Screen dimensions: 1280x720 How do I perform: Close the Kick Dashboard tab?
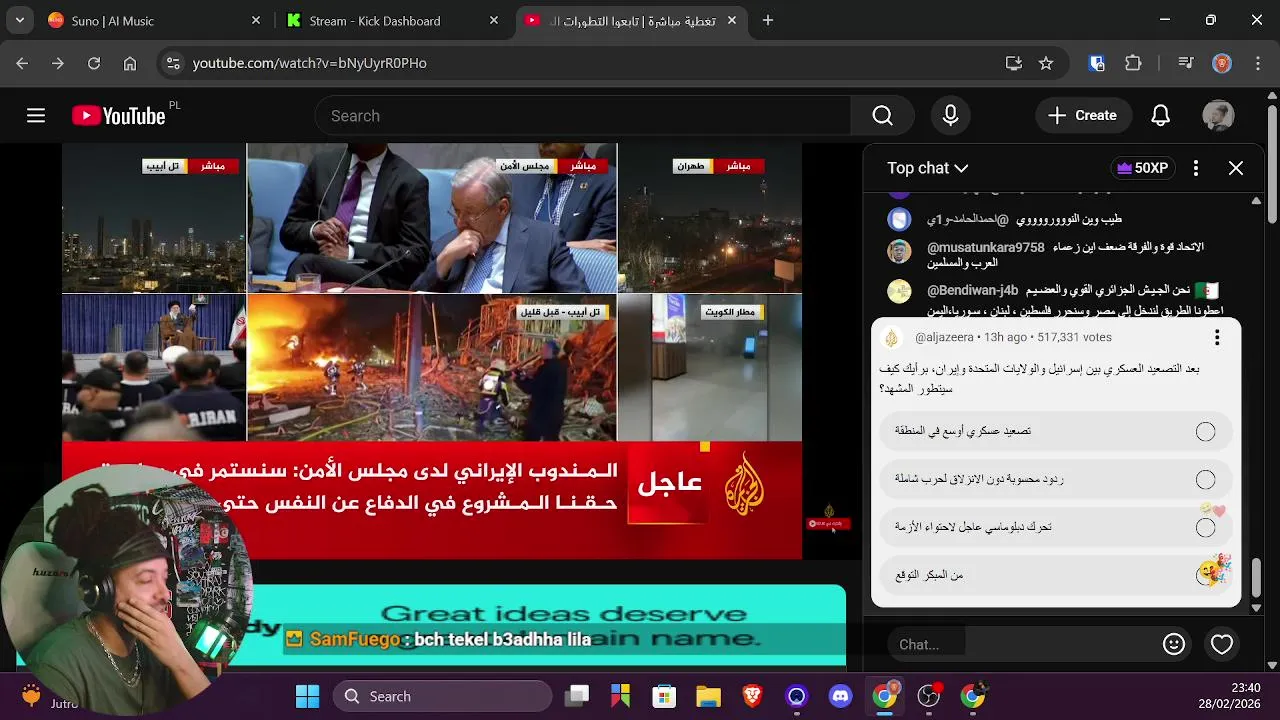click(x=494, y=20)
